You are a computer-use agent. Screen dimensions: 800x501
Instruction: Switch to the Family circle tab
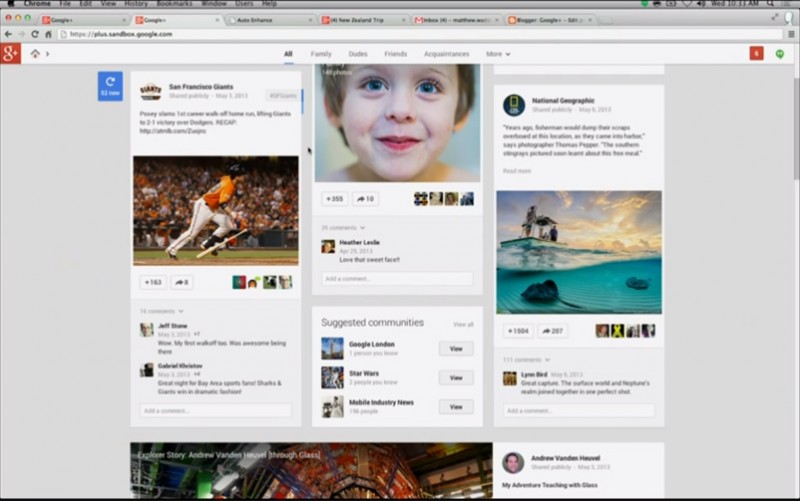(x=321, y=54)
